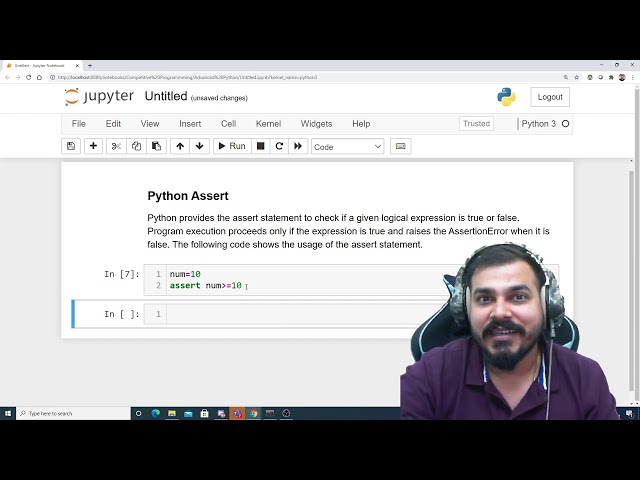Cut selected cells with scissors icon
640x480 pixels.
pos(116,146)
